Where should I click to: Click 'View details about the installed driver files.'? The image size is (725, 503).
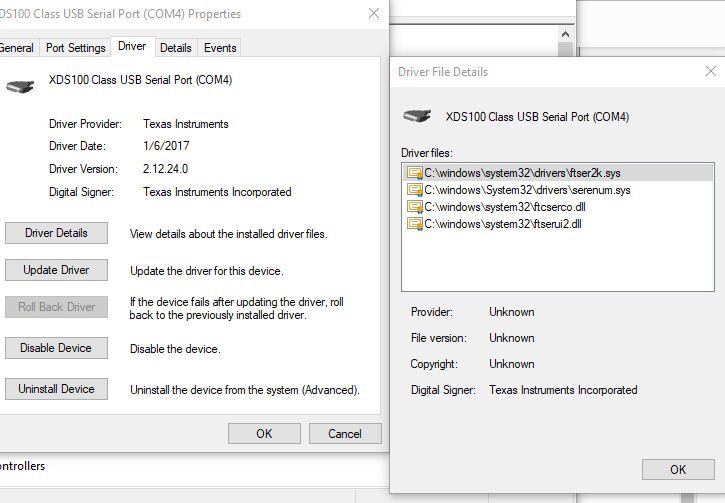(x=228, y=234)
